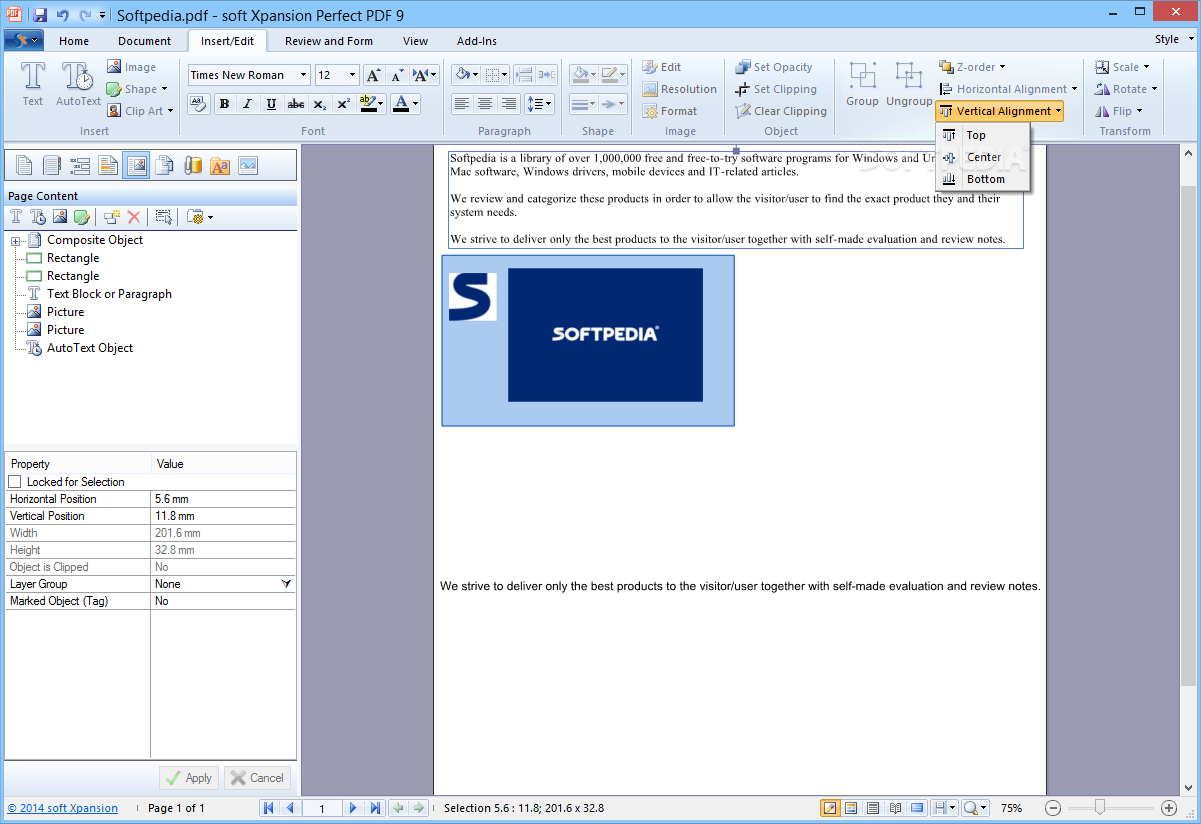This screenshot has width=1201, height=824.
Task: Go to the next page
Action: (353, 808)
